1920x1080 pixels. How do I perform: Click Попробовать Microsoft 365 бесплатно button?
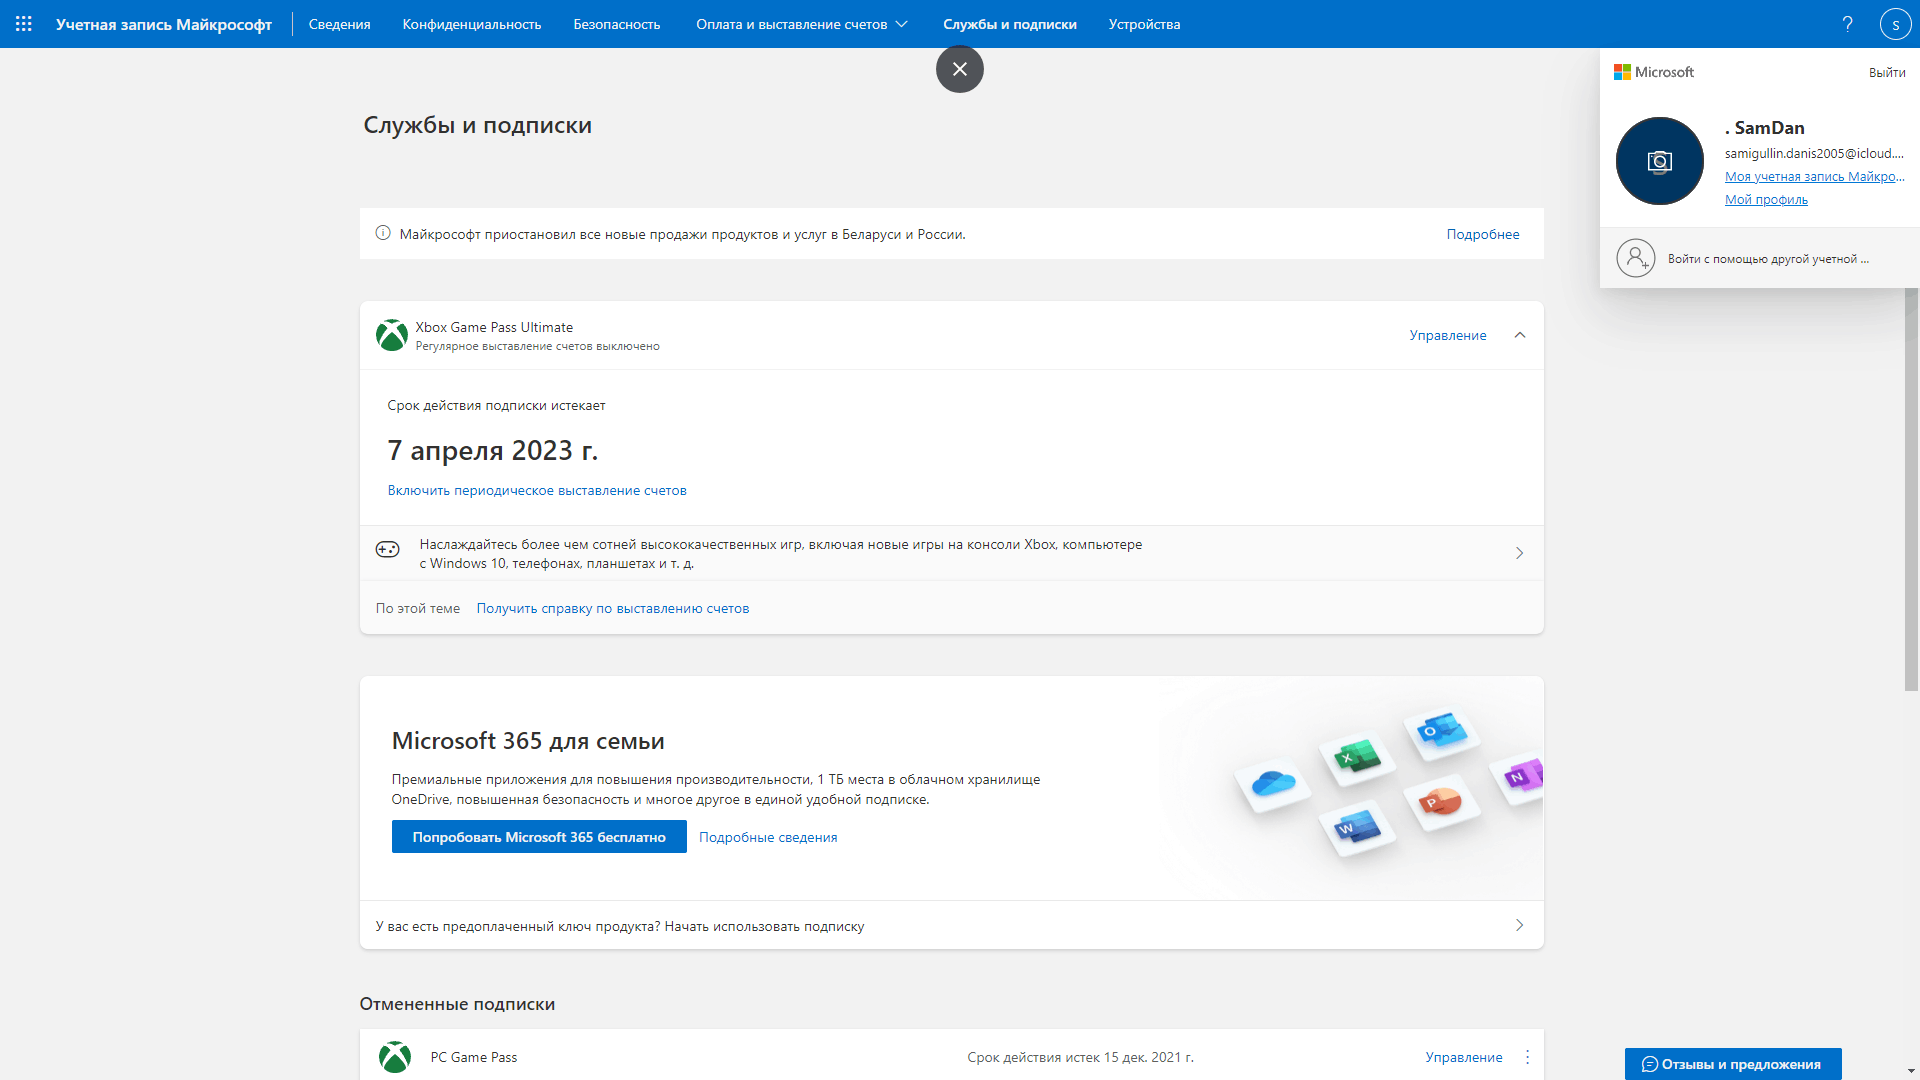(x=539, y=837)
